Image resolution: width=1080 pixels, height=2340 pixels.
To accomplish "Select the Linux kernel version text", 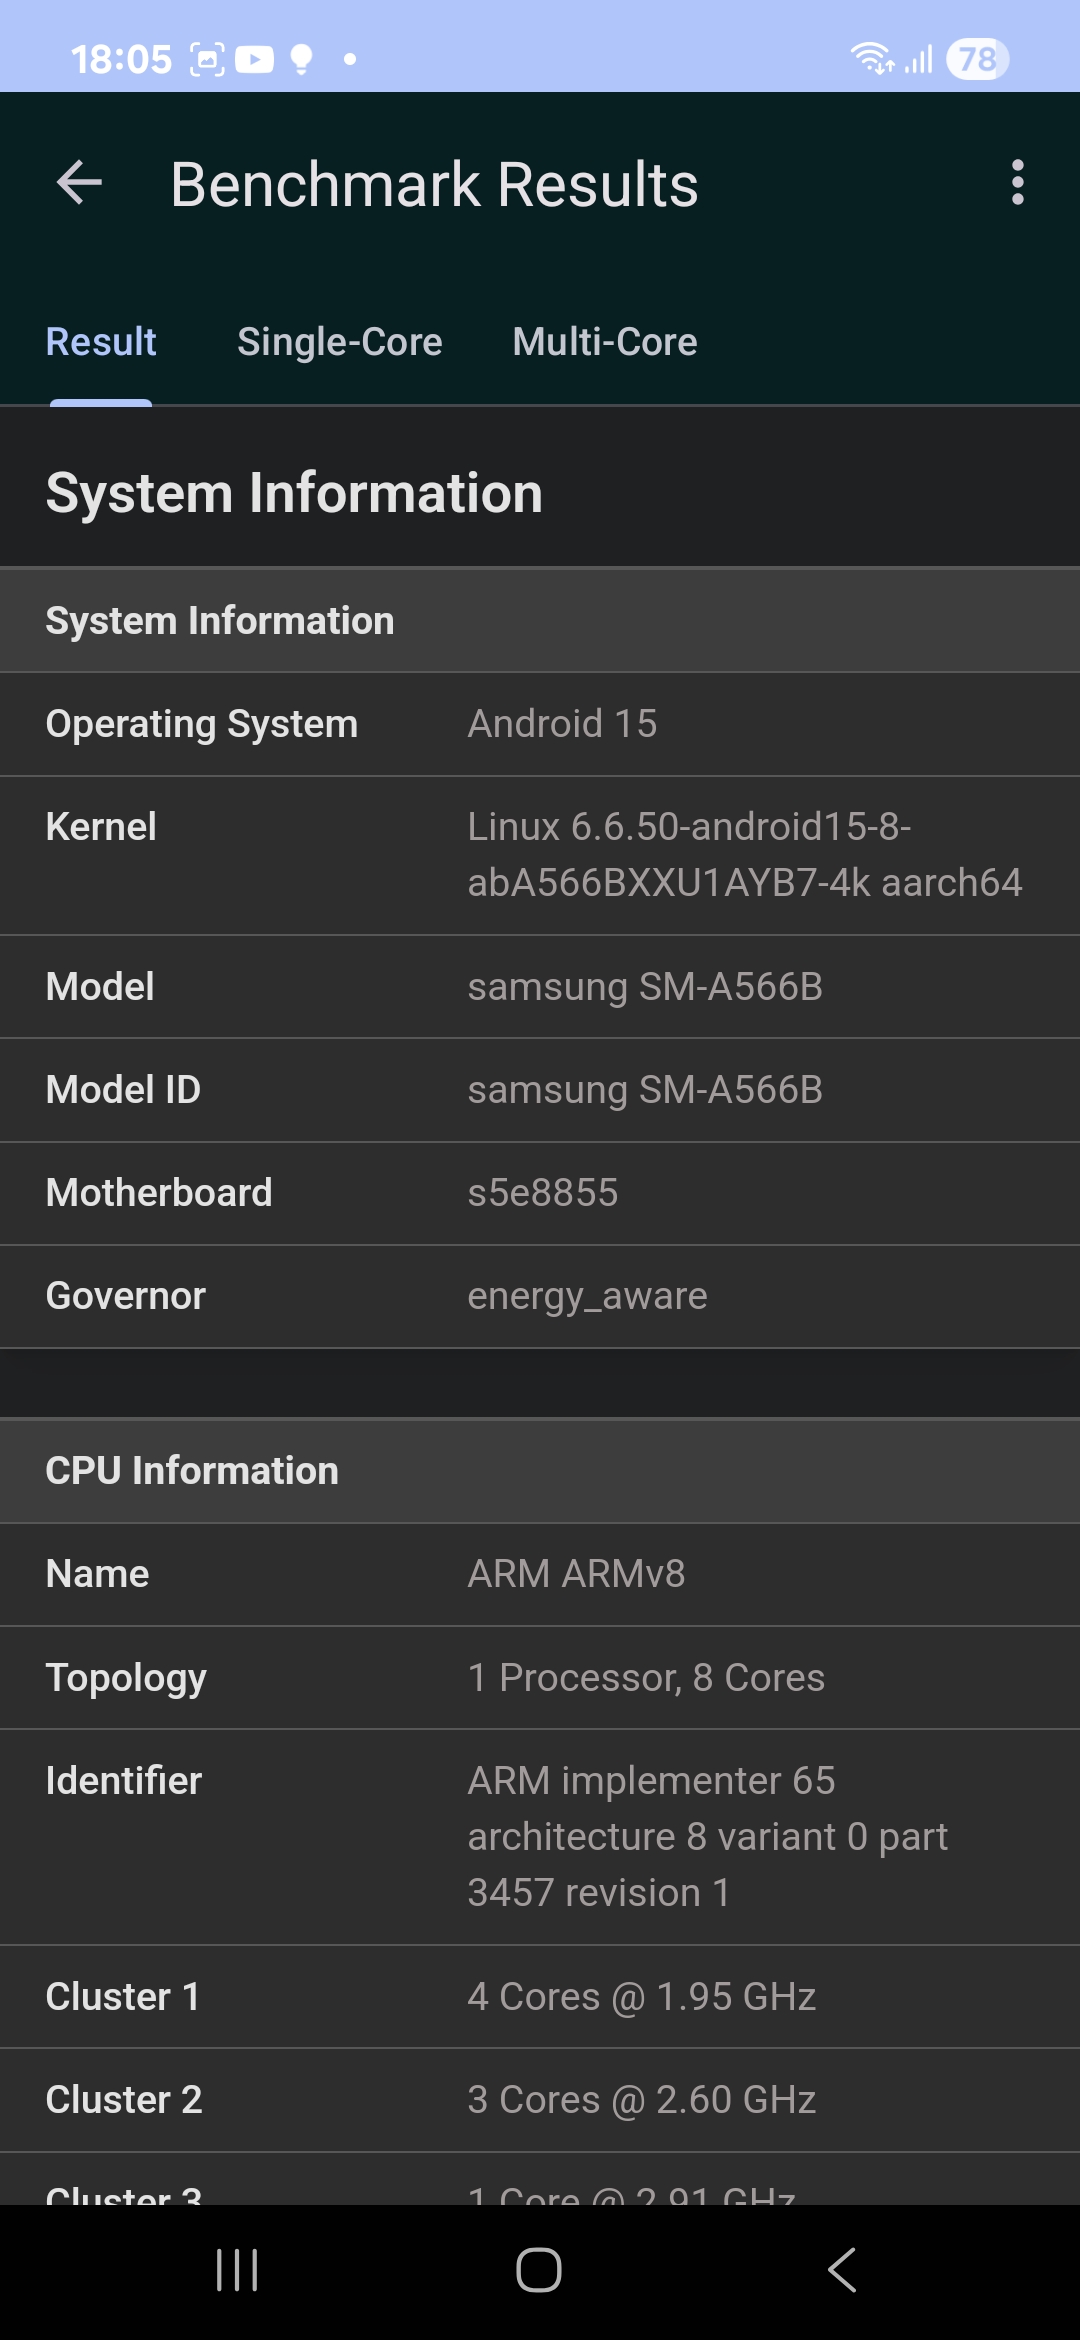I will click(745, 855).
